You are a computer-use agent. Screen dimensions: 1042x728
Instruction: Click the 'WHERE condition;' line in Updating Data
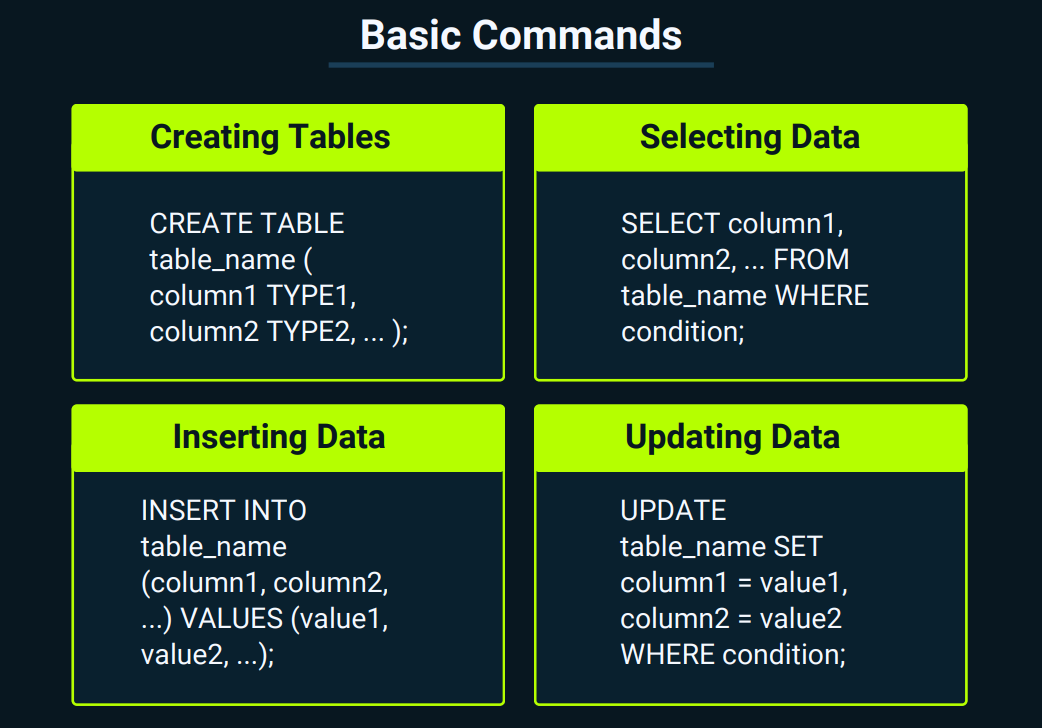733,654
